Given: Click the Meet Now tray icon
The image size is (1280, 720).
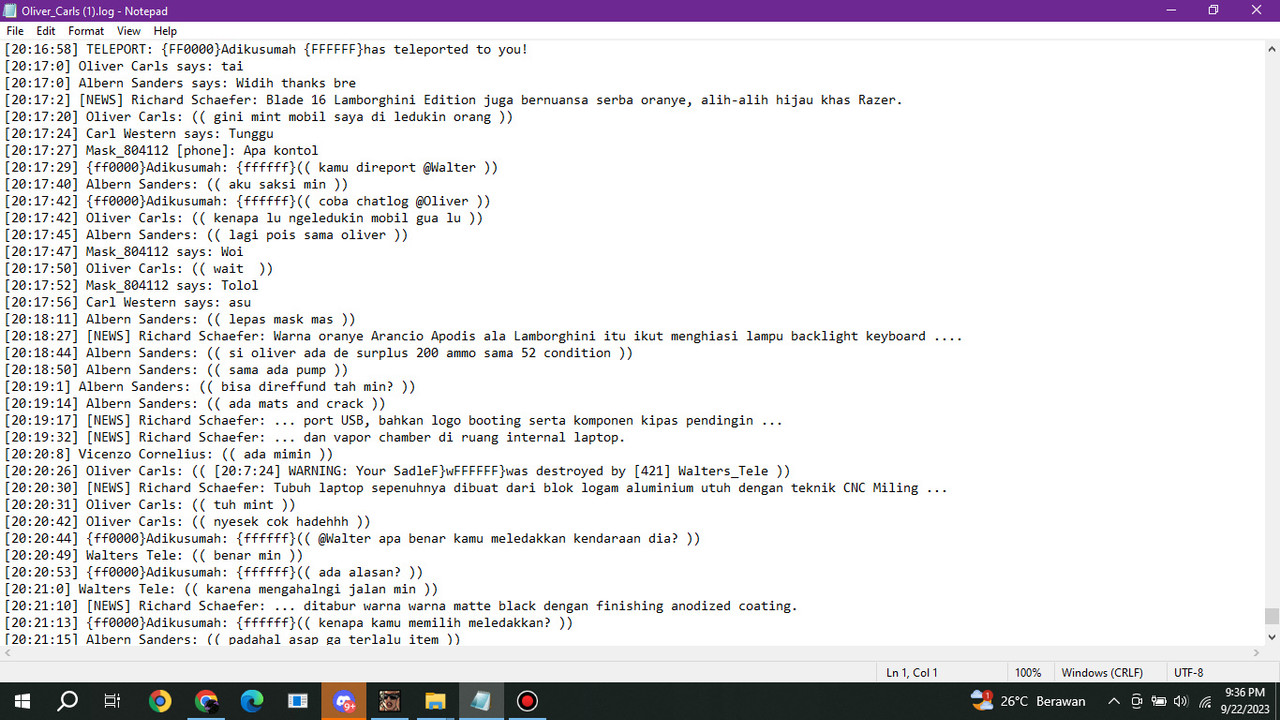Looking at the screenshot, I should point(1137,701).
